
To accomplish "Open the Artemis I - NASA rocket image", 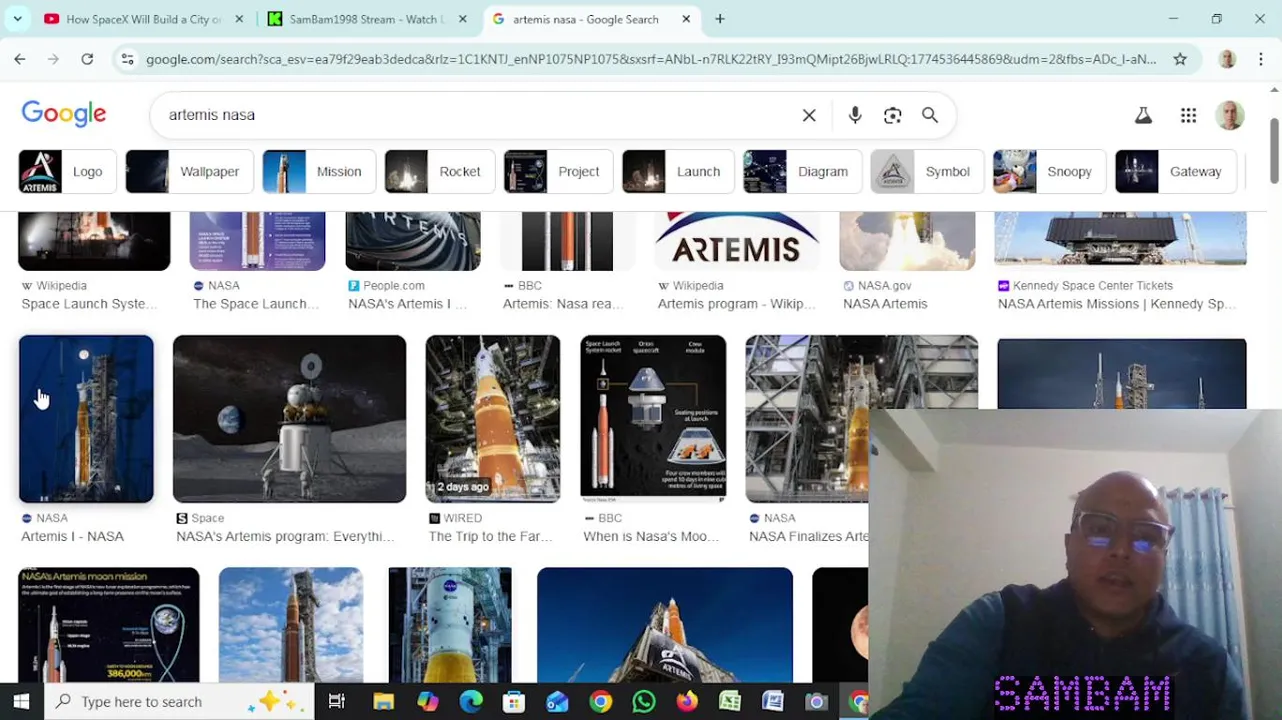I will (86, 418).
